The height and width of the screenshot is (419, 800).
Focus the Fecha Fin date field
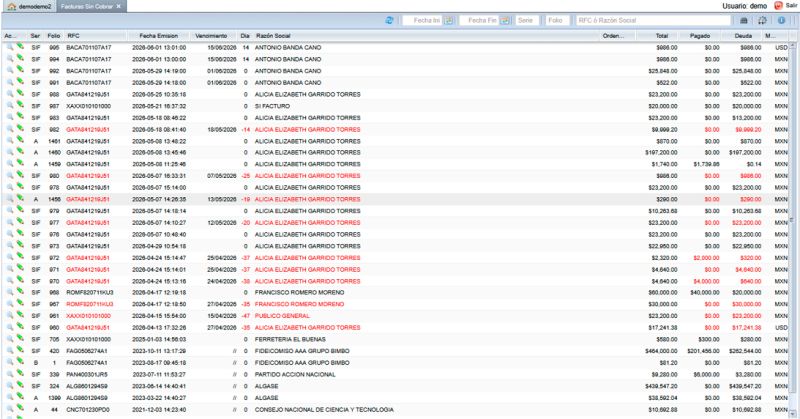pos(479,20)
